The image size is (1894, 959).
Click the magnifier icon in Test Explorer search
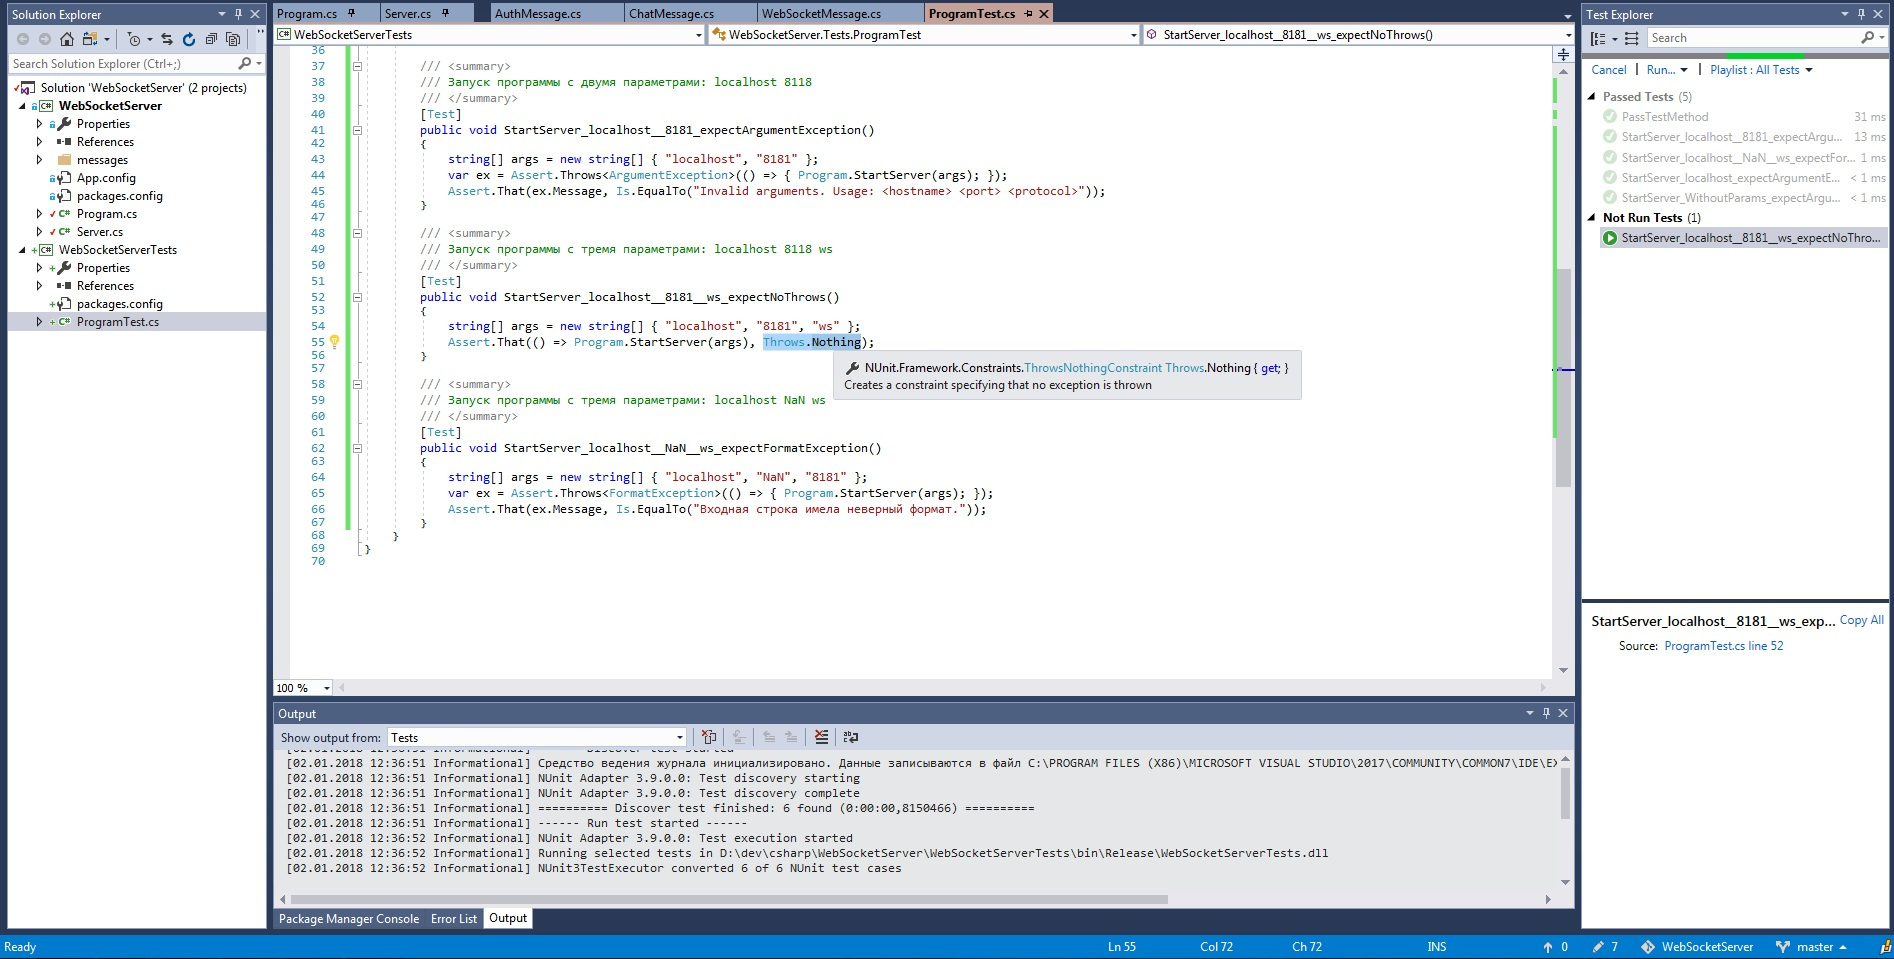[x=1867, y=38]
